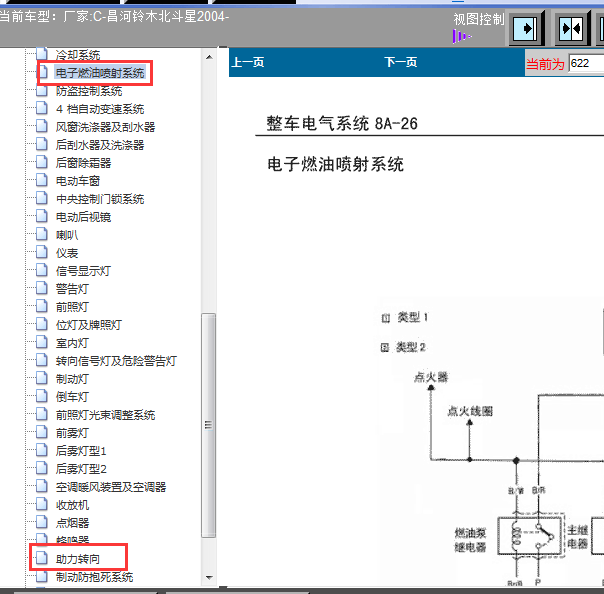The height and width of the screenshot is (594, 604).
Task: Open 后窗除霜器 entry
Action: coord(83,163)
